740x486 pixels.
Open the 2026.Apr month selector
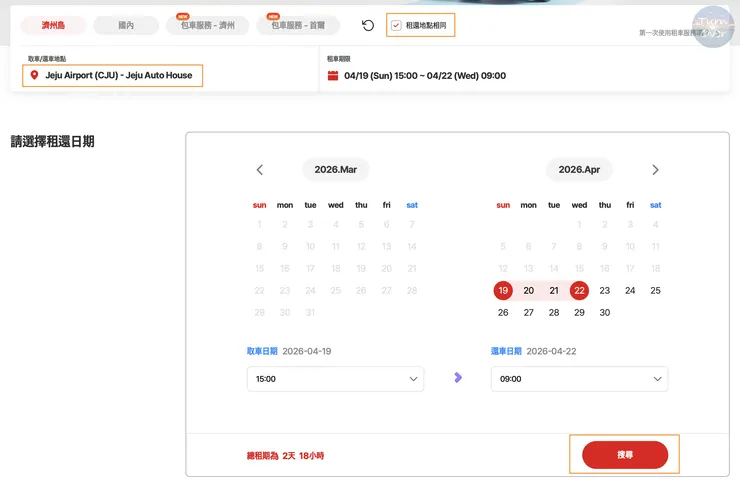click(x=579, y=170)
